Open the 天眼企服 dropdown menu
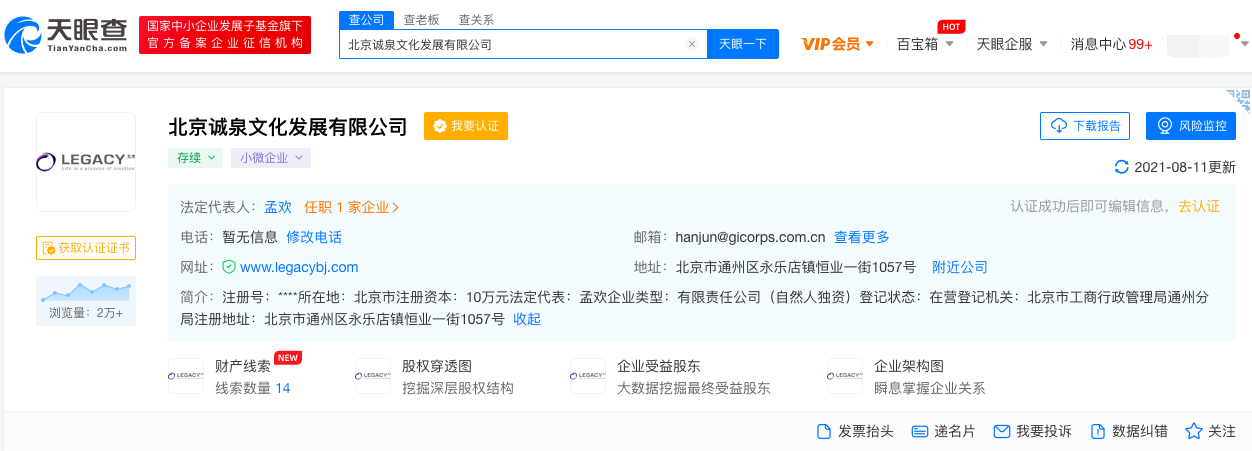 1012,44
